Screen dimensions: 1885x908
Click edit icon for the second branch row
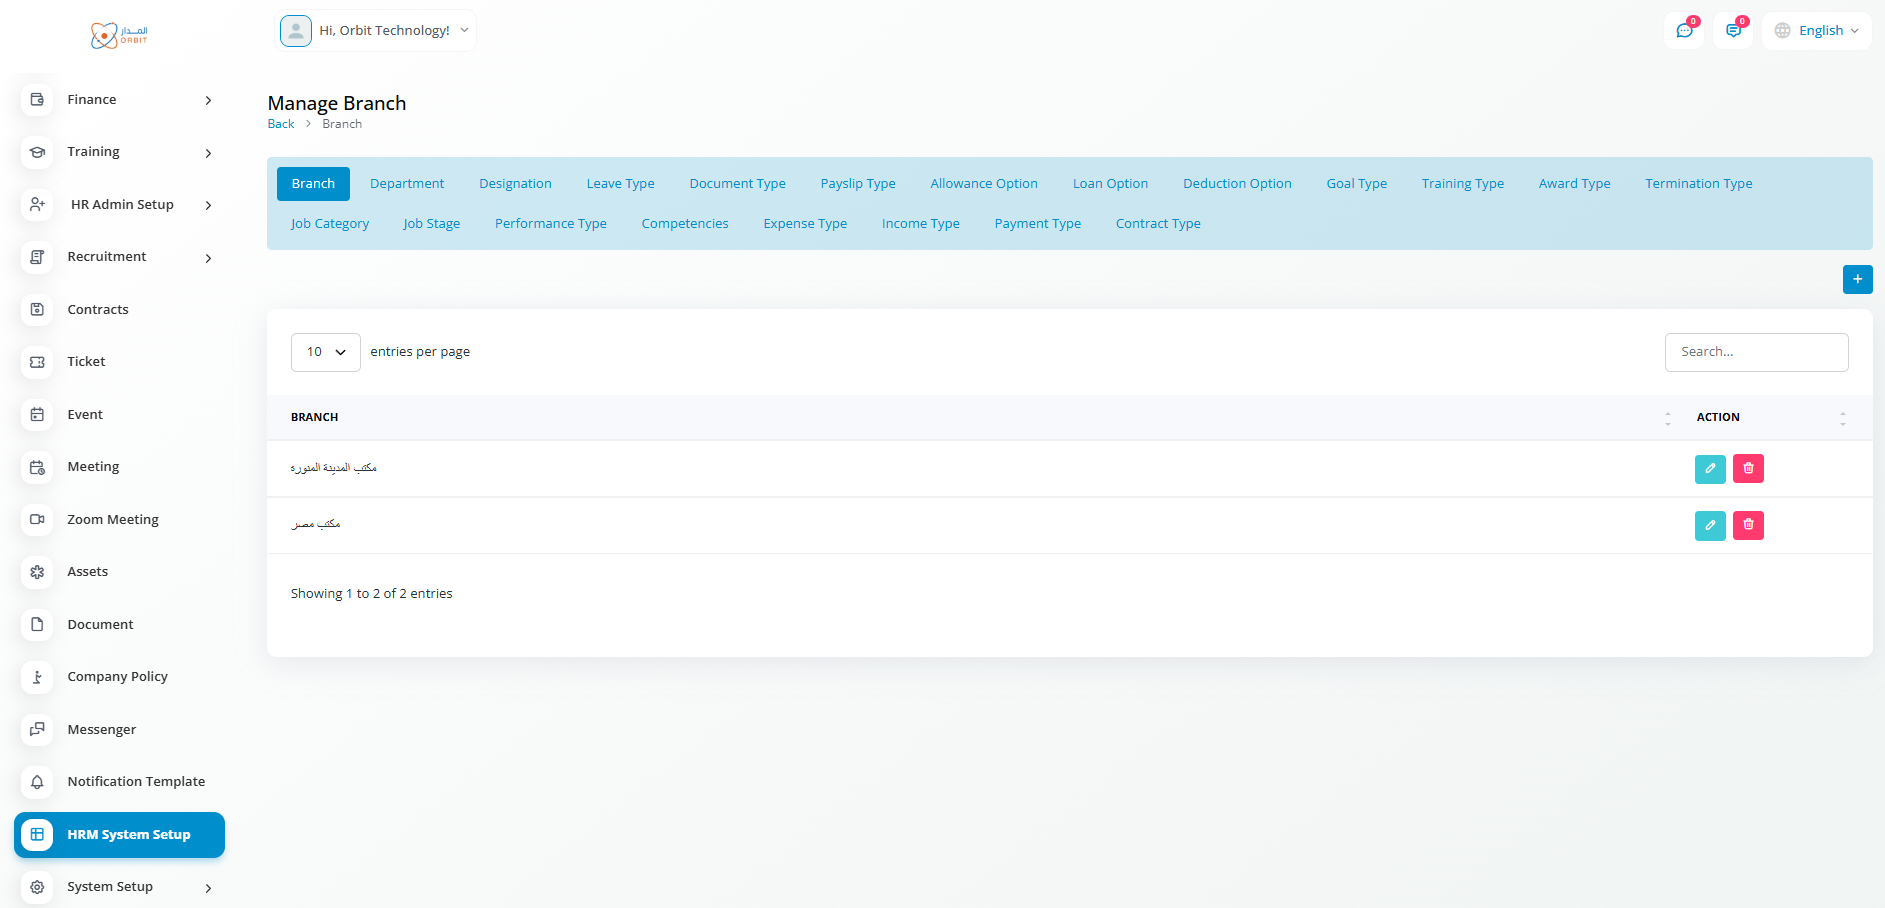pos(1710,525)
